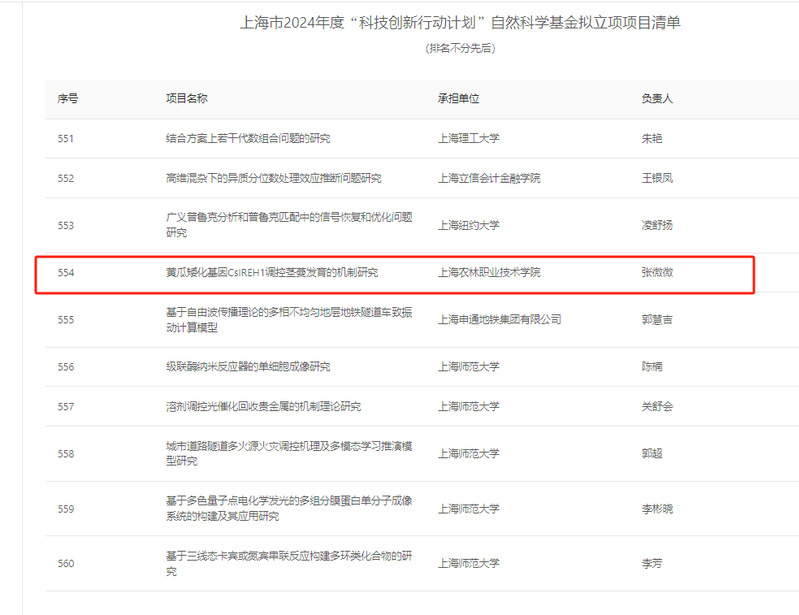The height and width of the screenshot is (615, 799).
Task: Click the 负责人 column header
Action: (657, 99)
